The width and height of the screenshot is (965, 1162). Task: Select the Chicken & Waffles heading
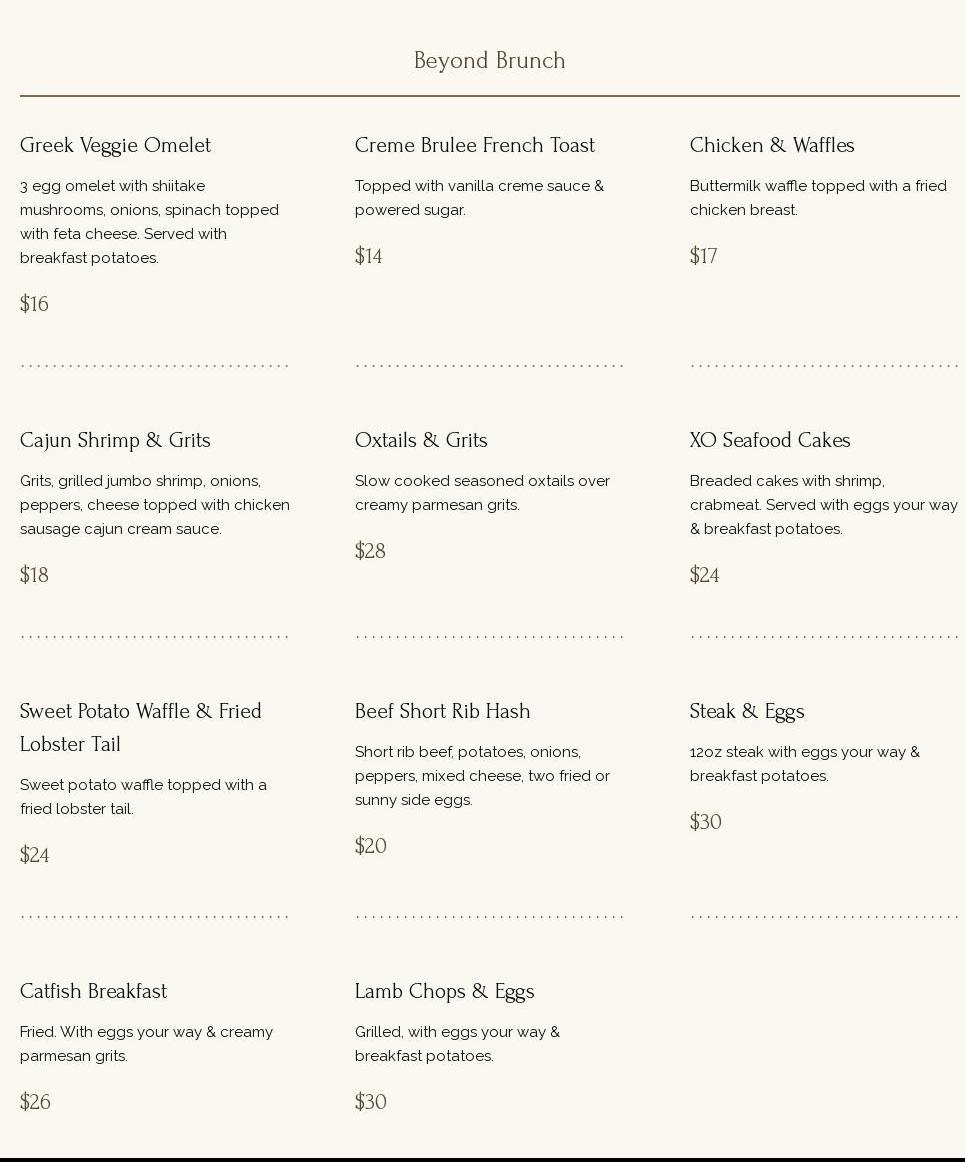pos(771,145)
